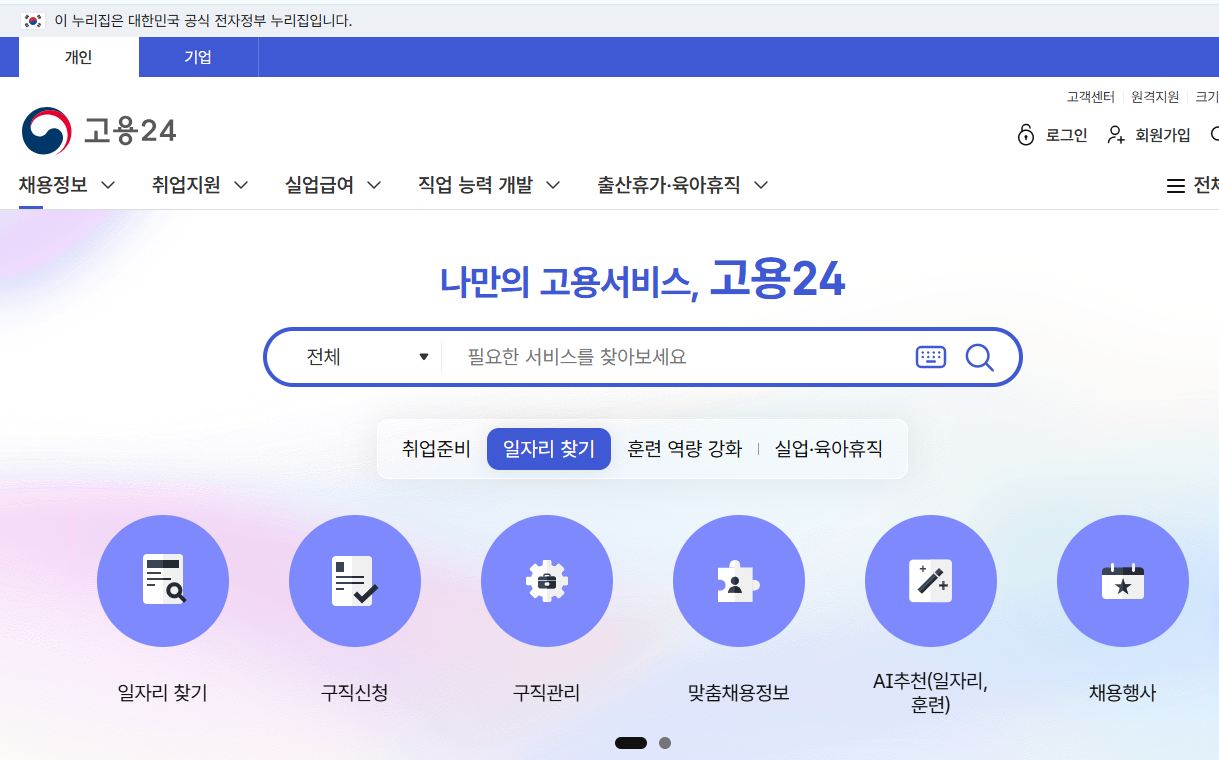Click the 이 누리집은 대한민국 공식 전자정부 누리집입니다 notice
The height and width of the screenshot is (760, 1219).
tap(203, 20)
